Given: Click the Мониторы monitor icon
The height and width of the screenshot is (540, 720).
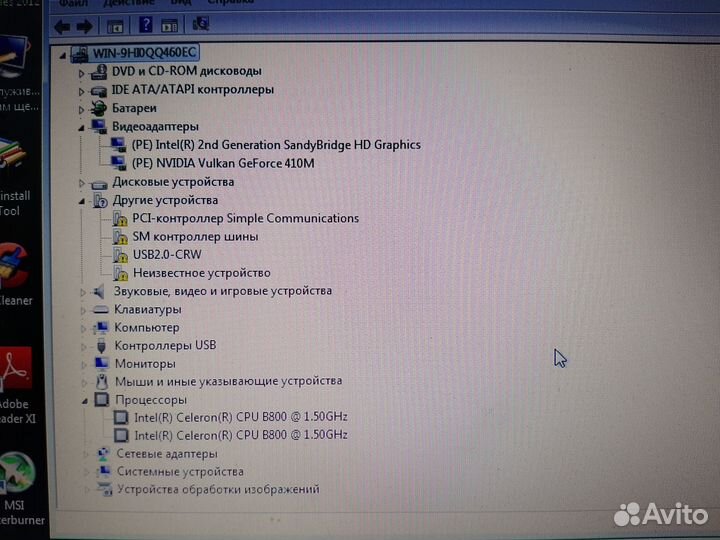Looking at the screenshot, I should coord(102,364).
